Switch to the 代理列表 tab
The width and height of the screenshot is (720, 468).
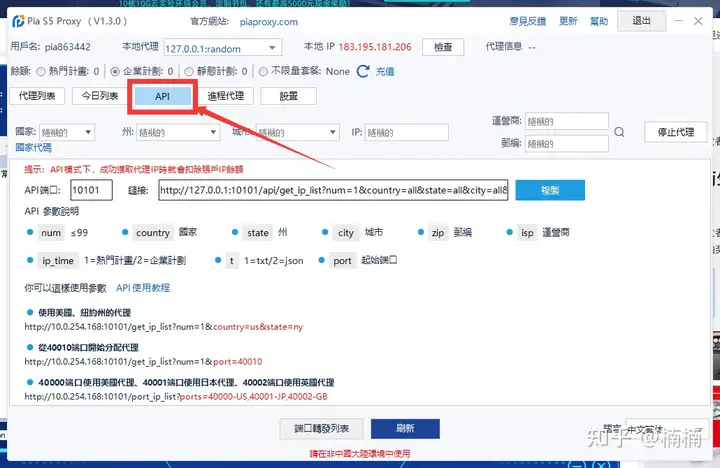37,96
